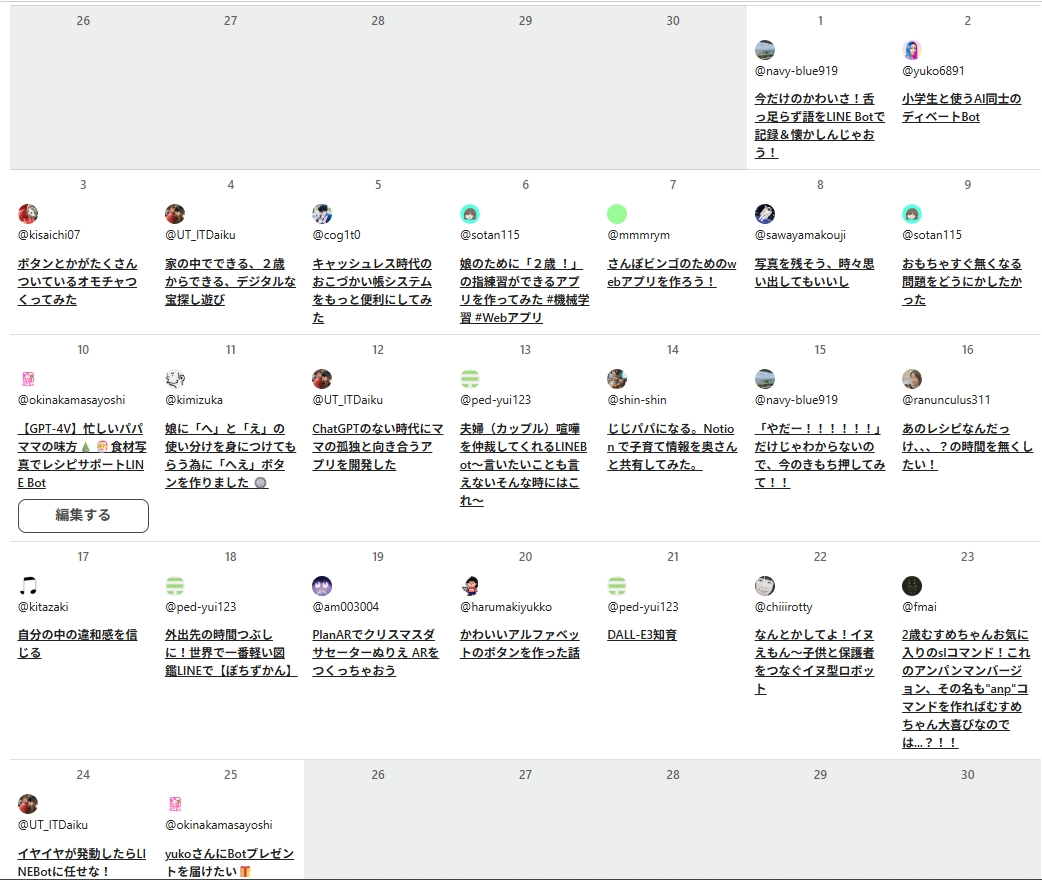
Task: Click UT_ITDaiku avatar on day 4
Action: [175, 214]
